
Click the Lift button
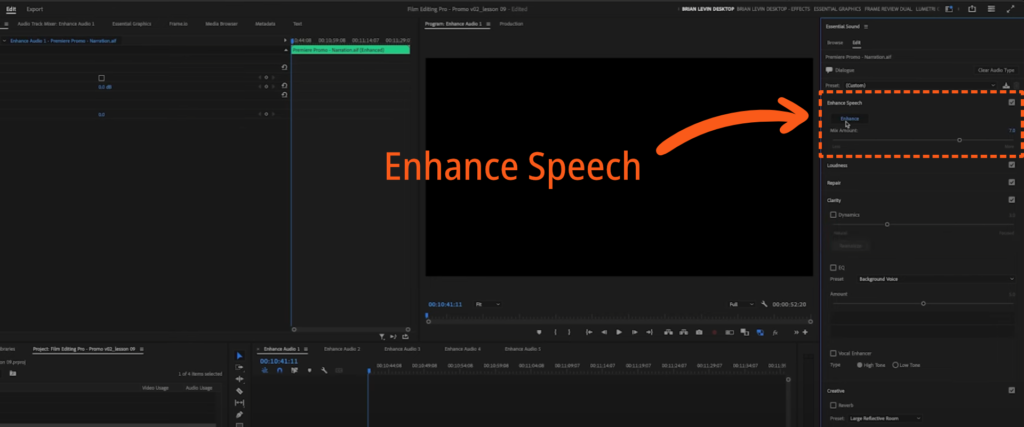[668, 332]
